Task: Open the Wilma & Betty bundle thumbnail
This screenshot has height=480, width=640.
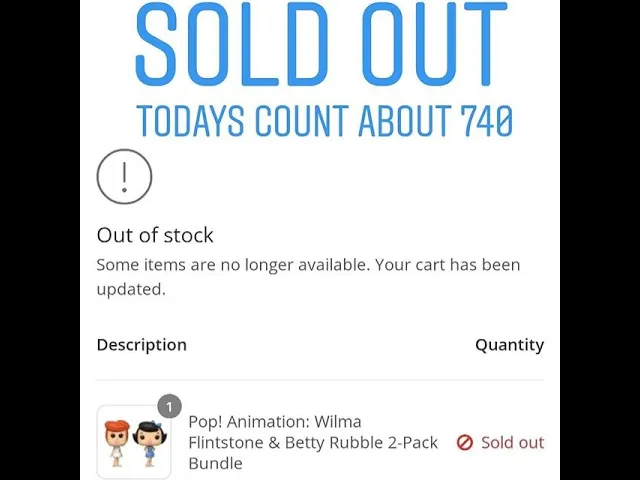Action: (x=134, y=442)
